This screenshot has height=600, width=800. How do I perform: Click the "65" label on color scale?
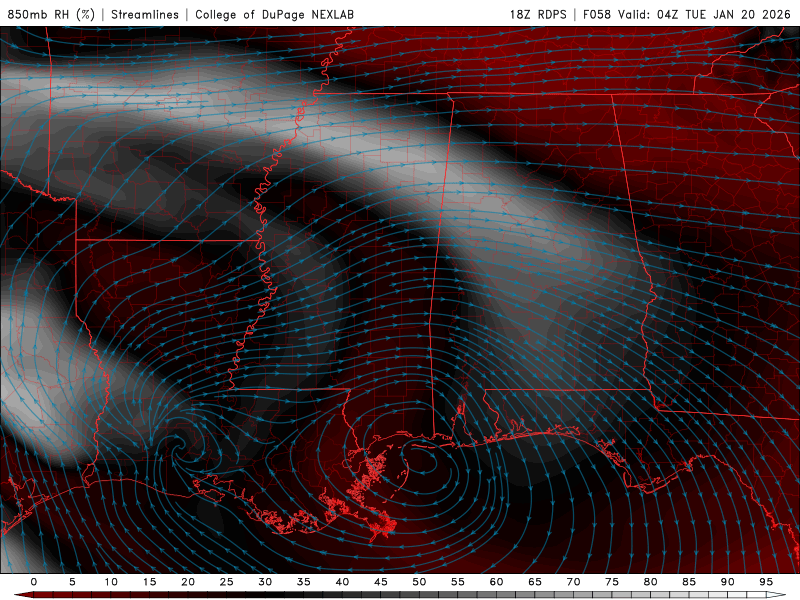point(535,582)
